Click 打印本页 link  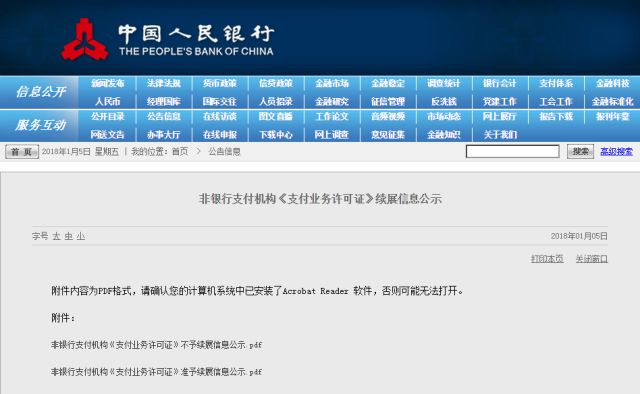click(x=547, y=258)
